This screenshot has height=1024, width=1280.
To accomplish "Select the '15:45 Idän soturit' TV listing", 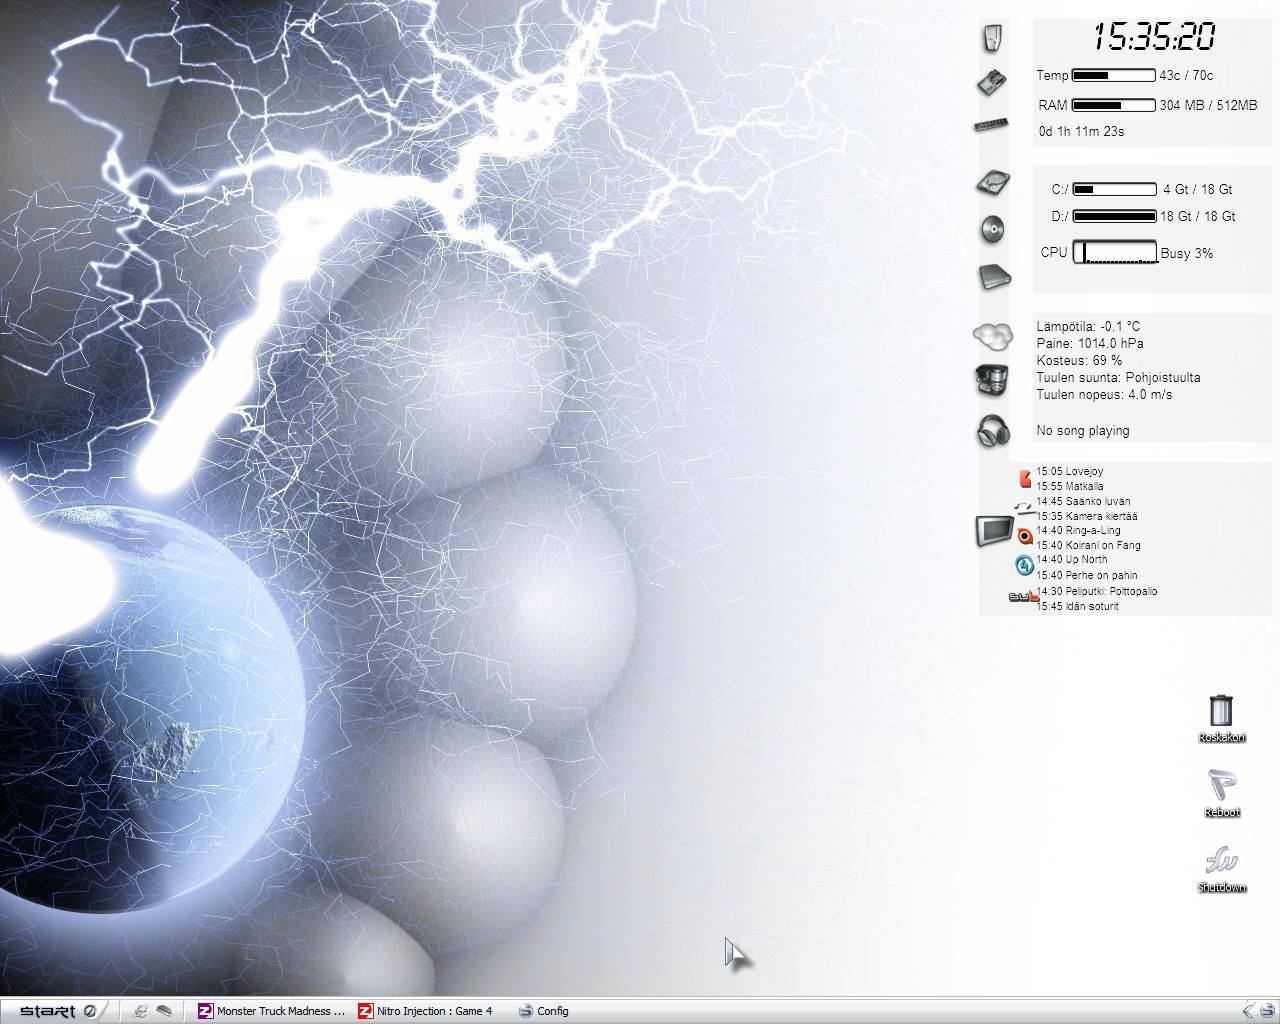I will [x=1077, y=606].
